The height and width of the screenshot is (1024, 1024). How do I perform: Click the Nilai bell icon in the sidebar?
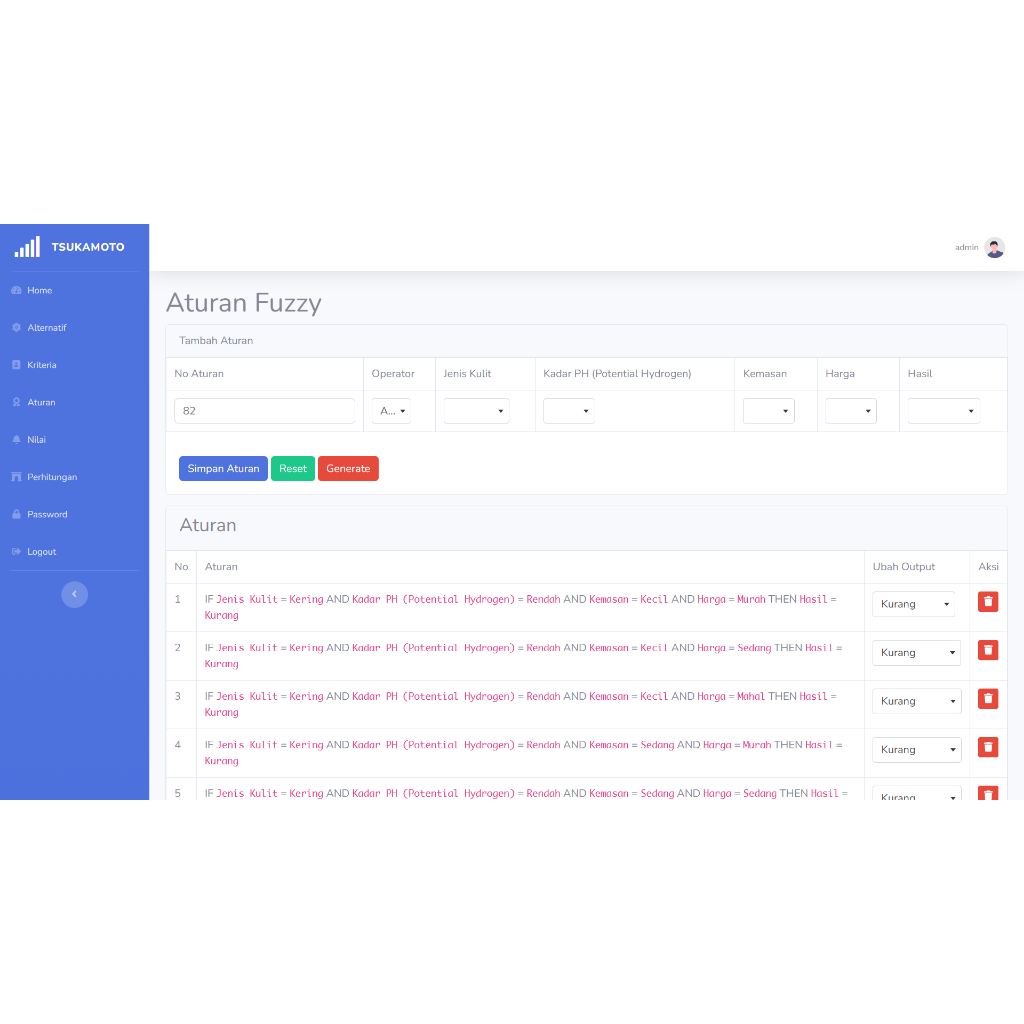pyautogui.click(x=16, y=440)
